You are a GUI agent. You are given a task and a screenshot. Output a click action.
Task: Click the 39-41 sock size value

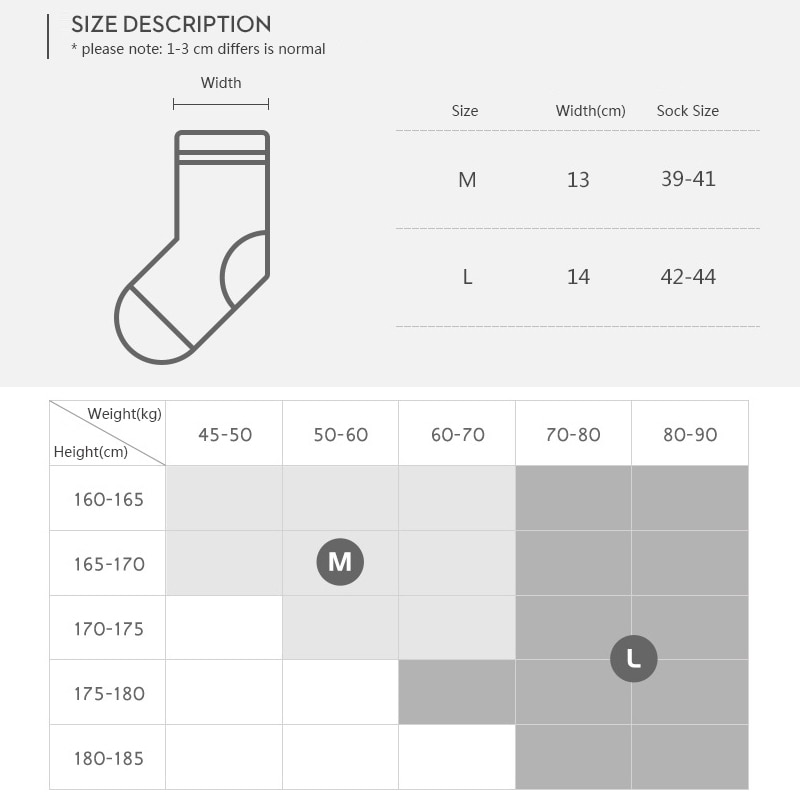click(x=688, y=179)
